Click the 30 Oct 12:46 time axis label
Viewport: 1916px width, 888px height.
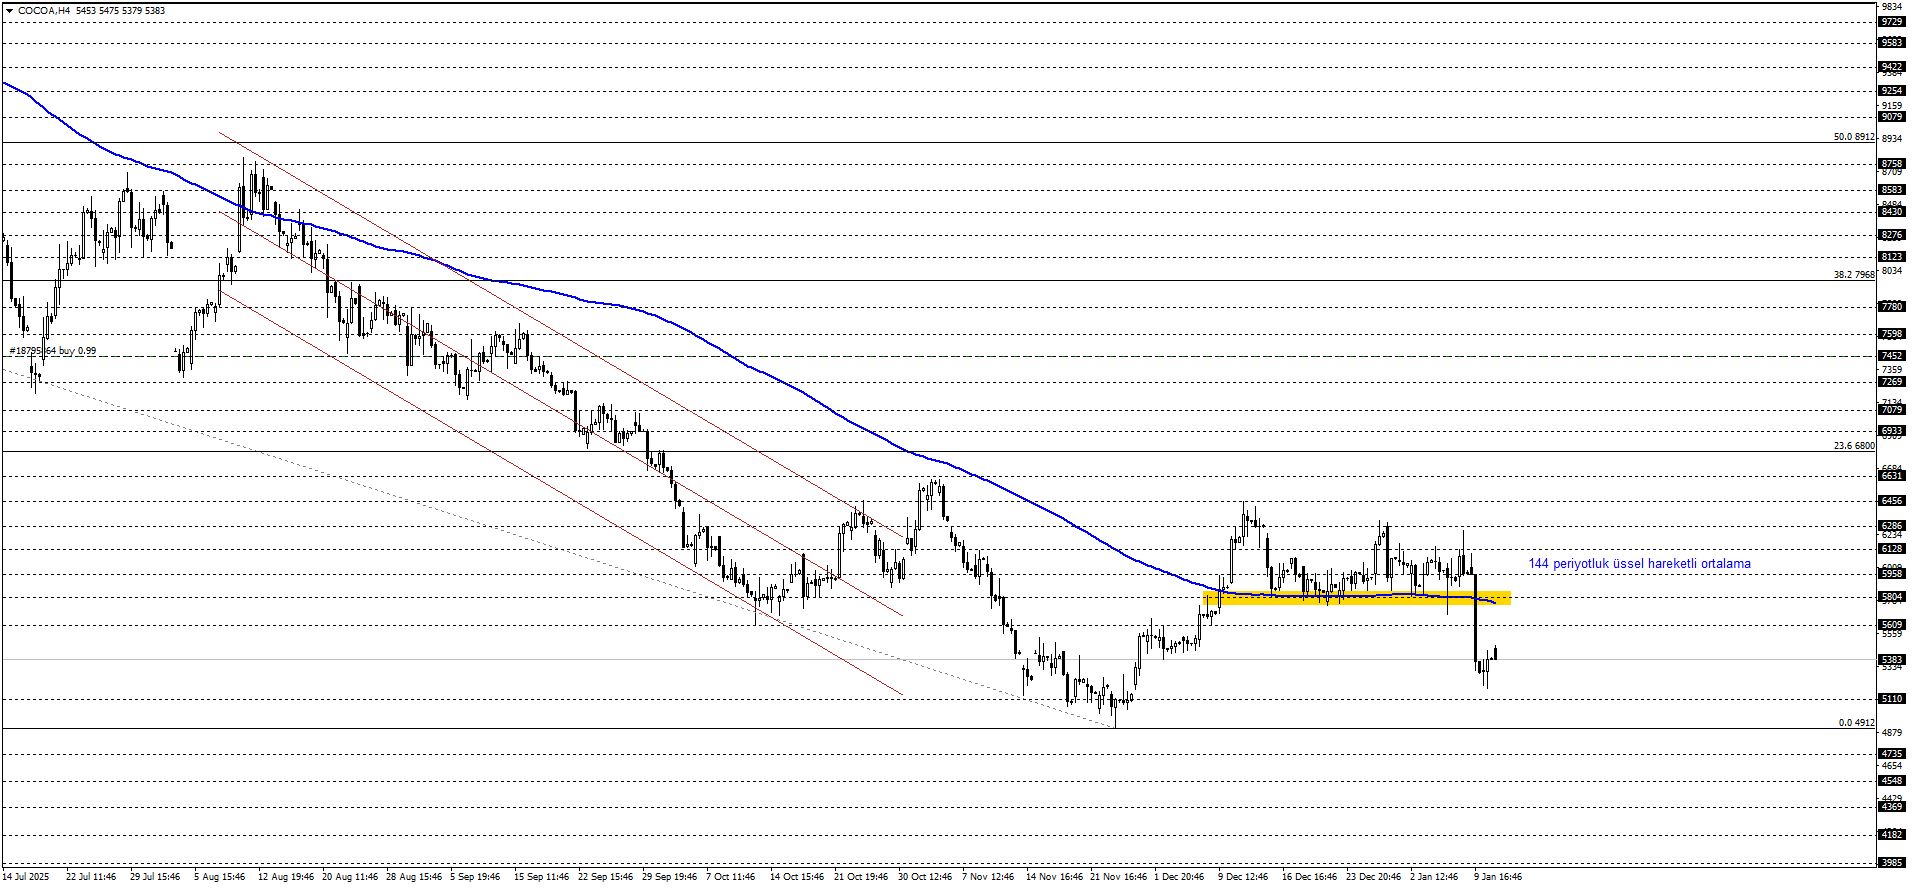(924, 877)
